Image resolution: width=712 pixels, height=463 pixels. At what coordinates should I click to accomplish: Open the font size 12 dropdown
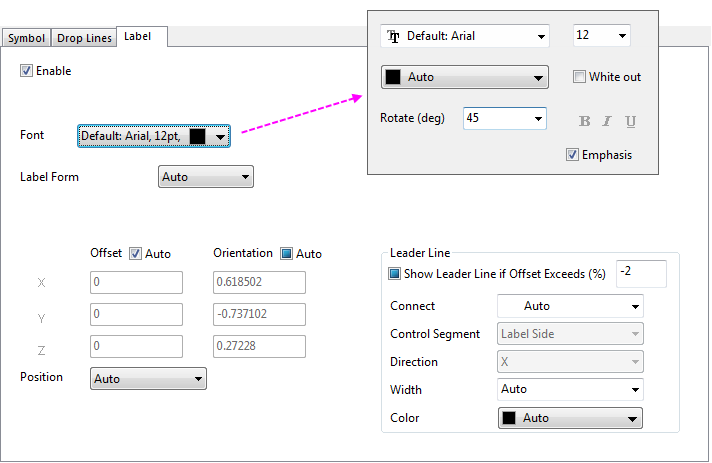601,36
